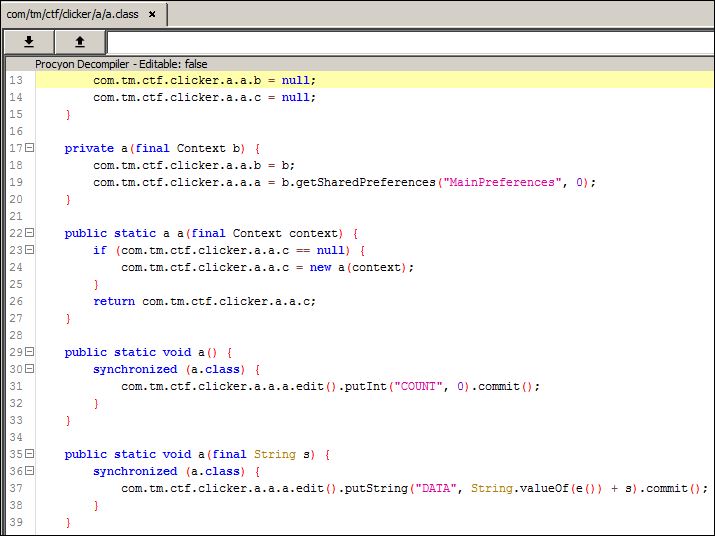Click 'return' keyword on line 26
Image resolution: width=715 pixels, height=536 pixels.
coord(114,301)
